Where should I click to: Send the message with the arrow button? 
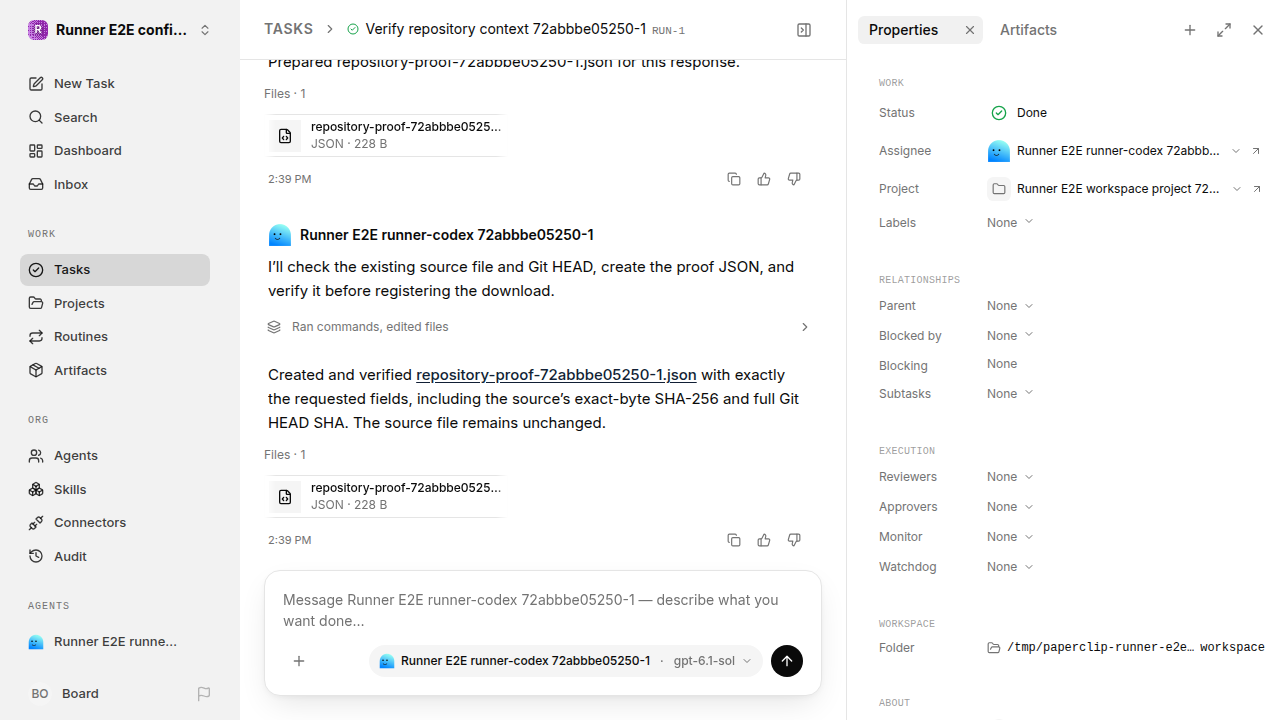point(787,661)
